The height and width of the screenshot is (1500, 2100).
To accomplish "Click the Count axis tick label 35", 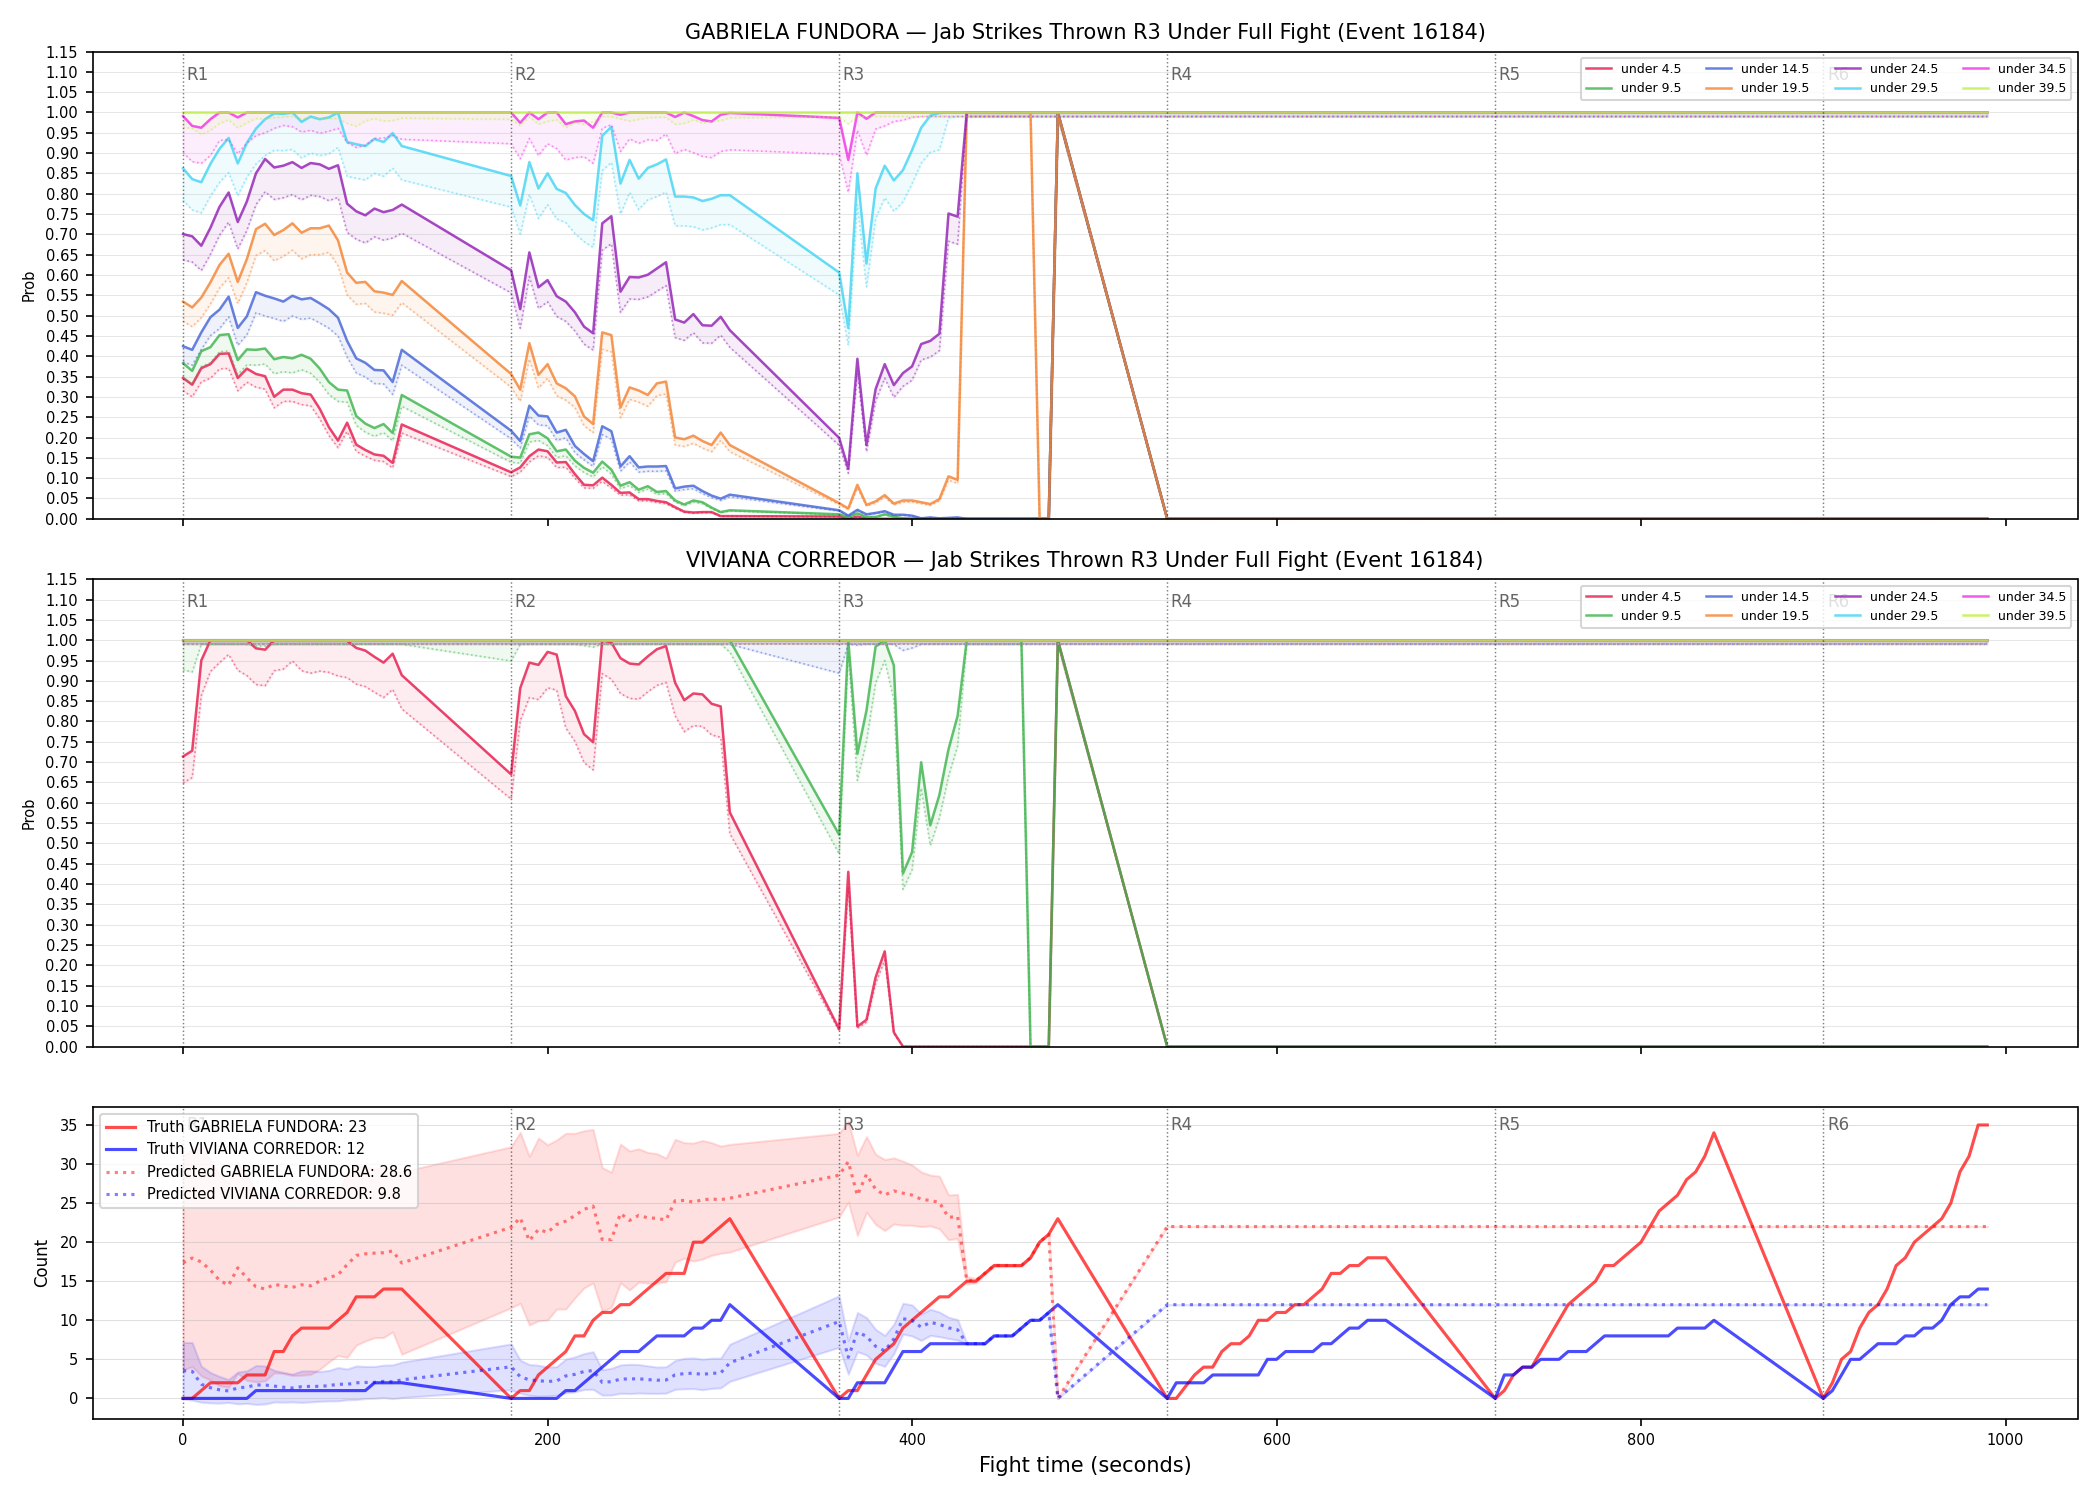I will coord(69,1125).
